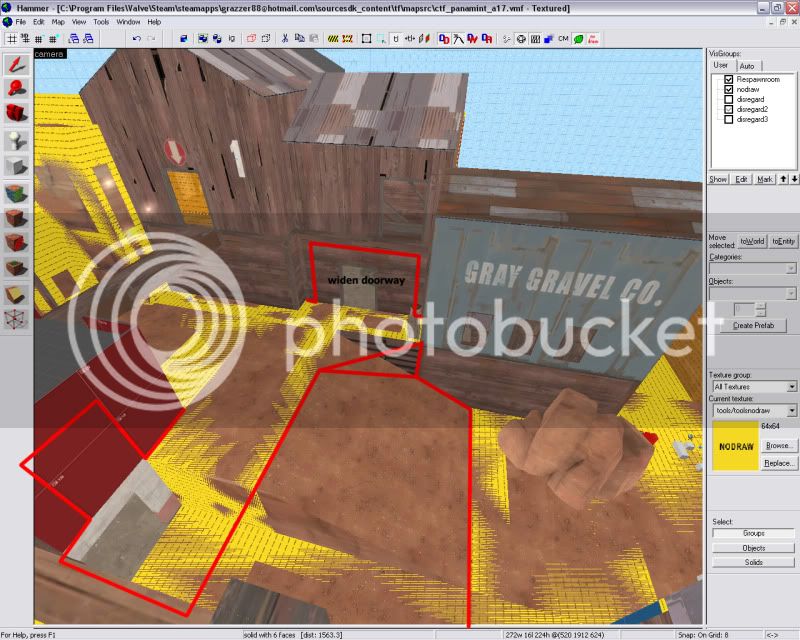The height and width of the screenshot is (640, 800).
Task: Open the File menu
Action: click(20, 22)
